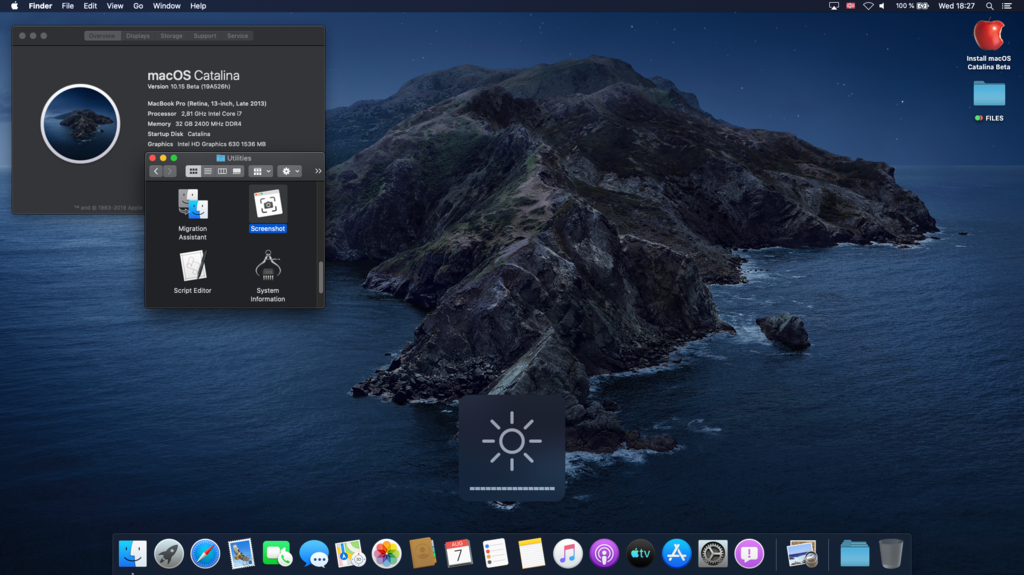Open the blue folder stack in Dock
1024x575 pixels.
854,554
